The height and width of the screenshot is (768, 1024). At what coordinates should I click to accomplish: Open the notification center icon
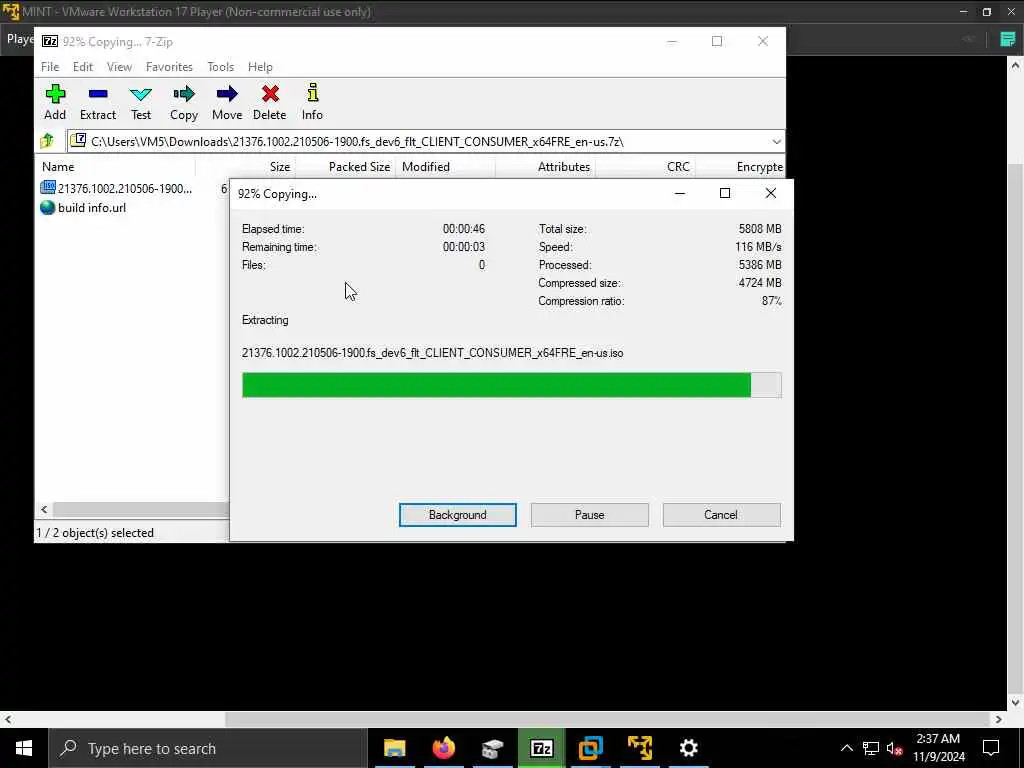pyautogui.click(x=991, y=748)
